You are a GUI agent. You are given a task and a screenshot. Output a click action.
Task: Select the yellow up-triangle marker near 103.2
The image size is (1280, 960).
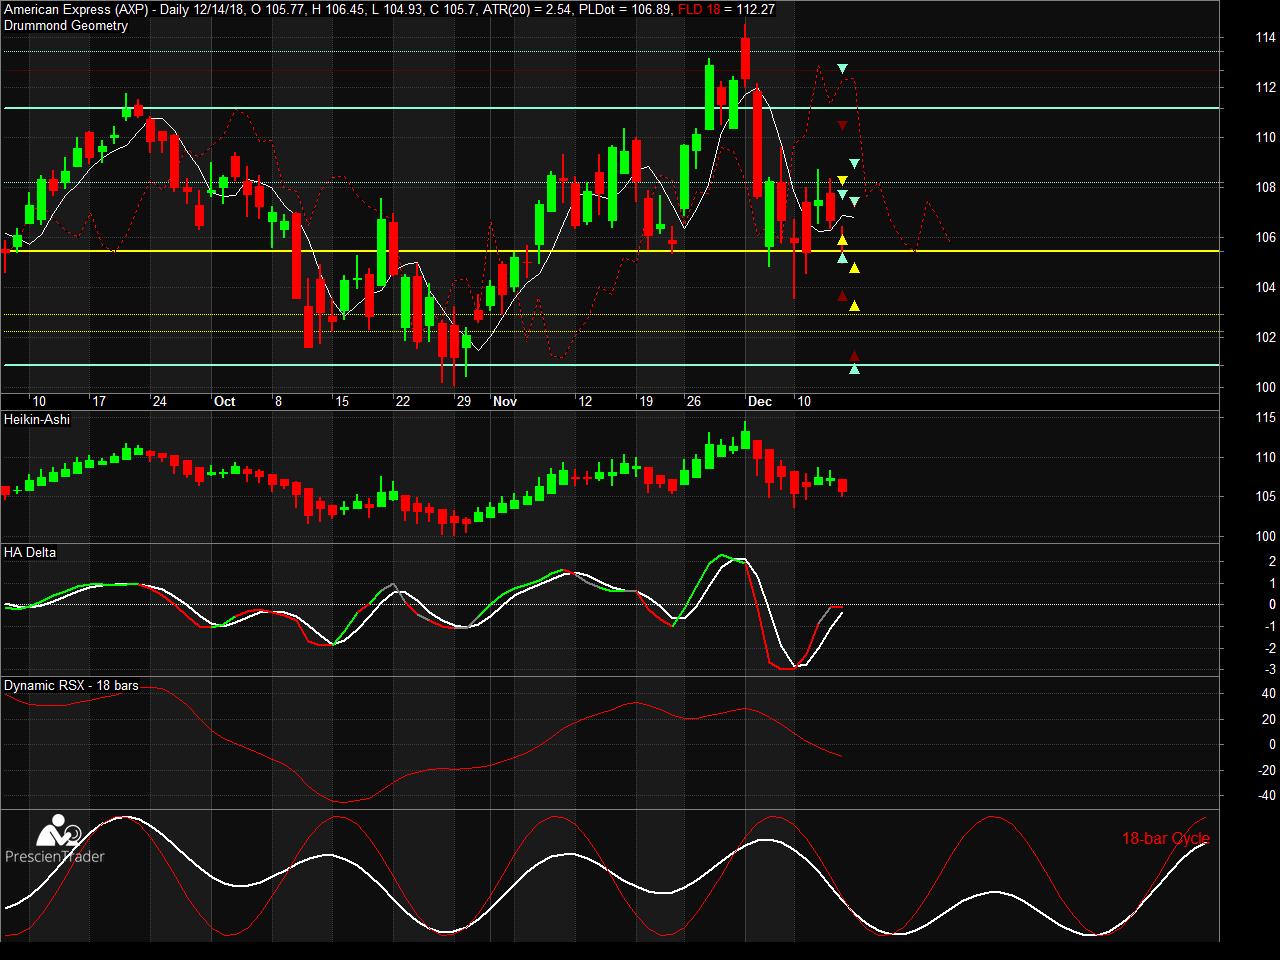pyautogui.click(x=854, y=306)
